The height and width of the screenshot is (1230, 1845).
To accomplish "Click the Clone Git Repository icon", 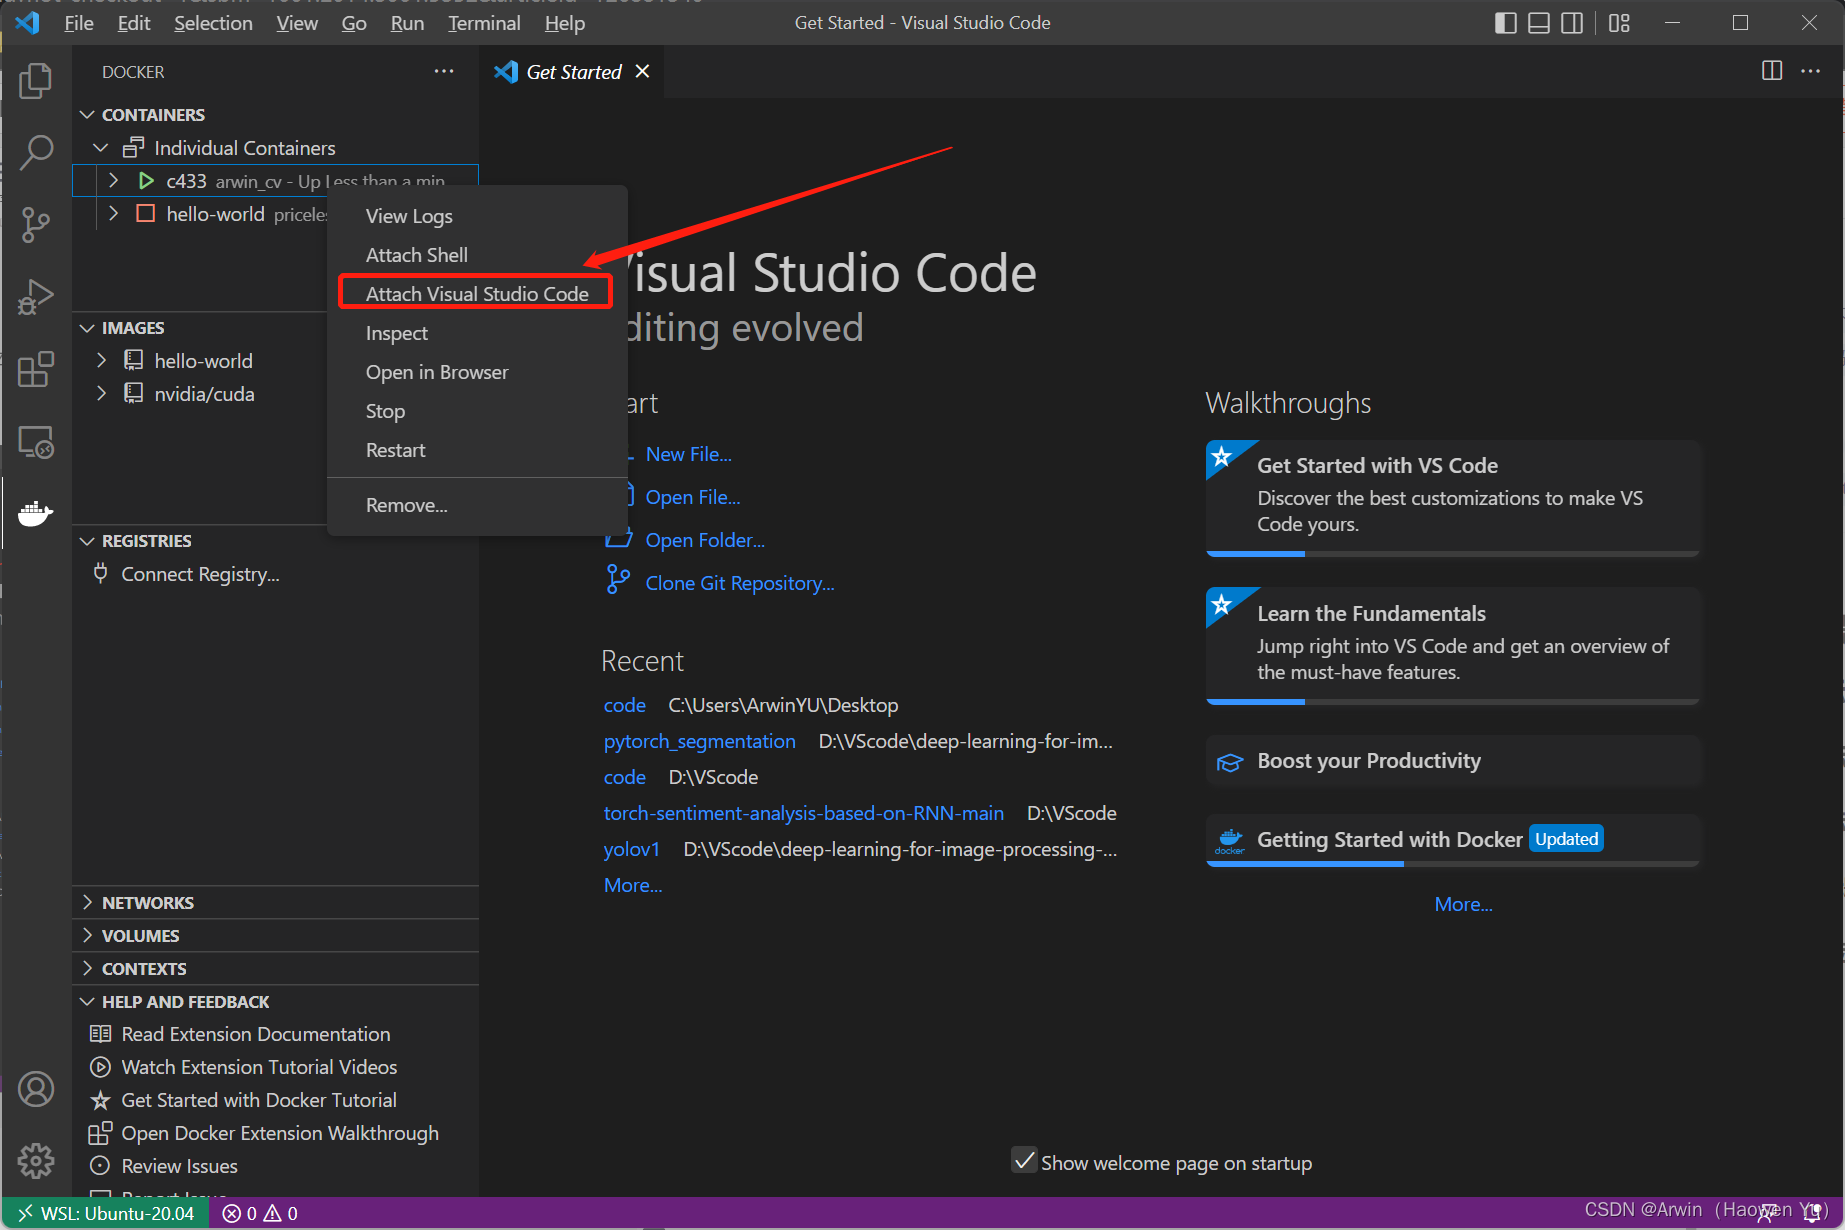I will click(x=618, y=581).
